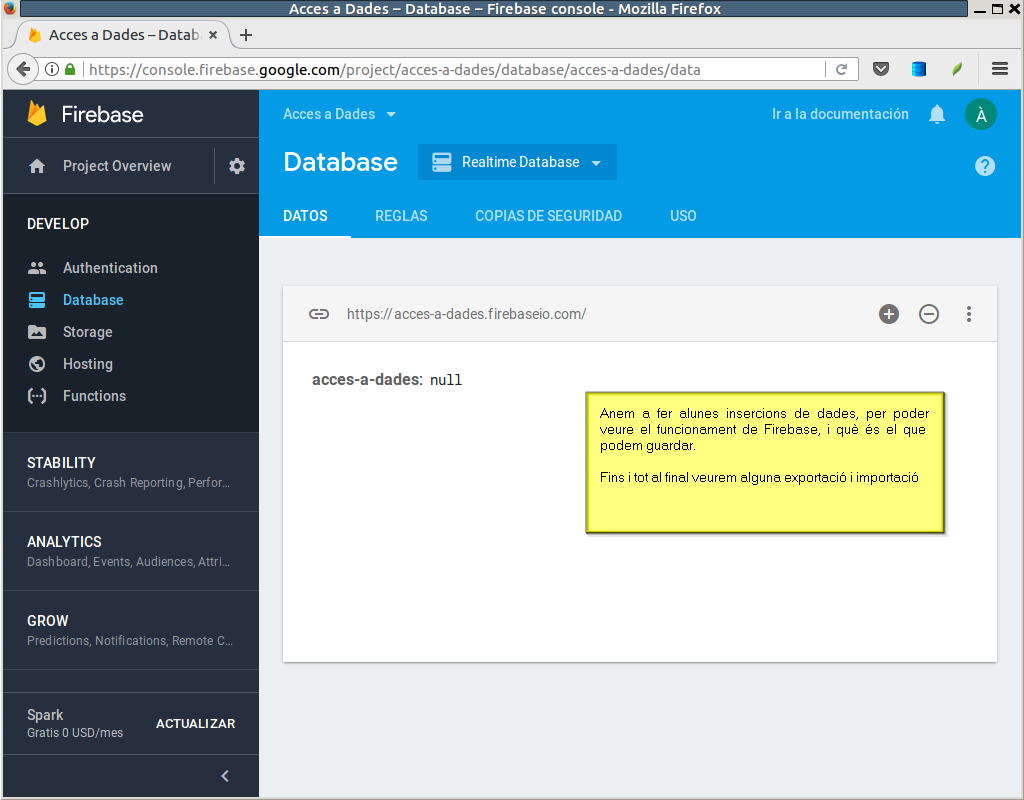Click the database URL link icon
This screenshot has height=800, width=1024.
[x=319, y=314]
